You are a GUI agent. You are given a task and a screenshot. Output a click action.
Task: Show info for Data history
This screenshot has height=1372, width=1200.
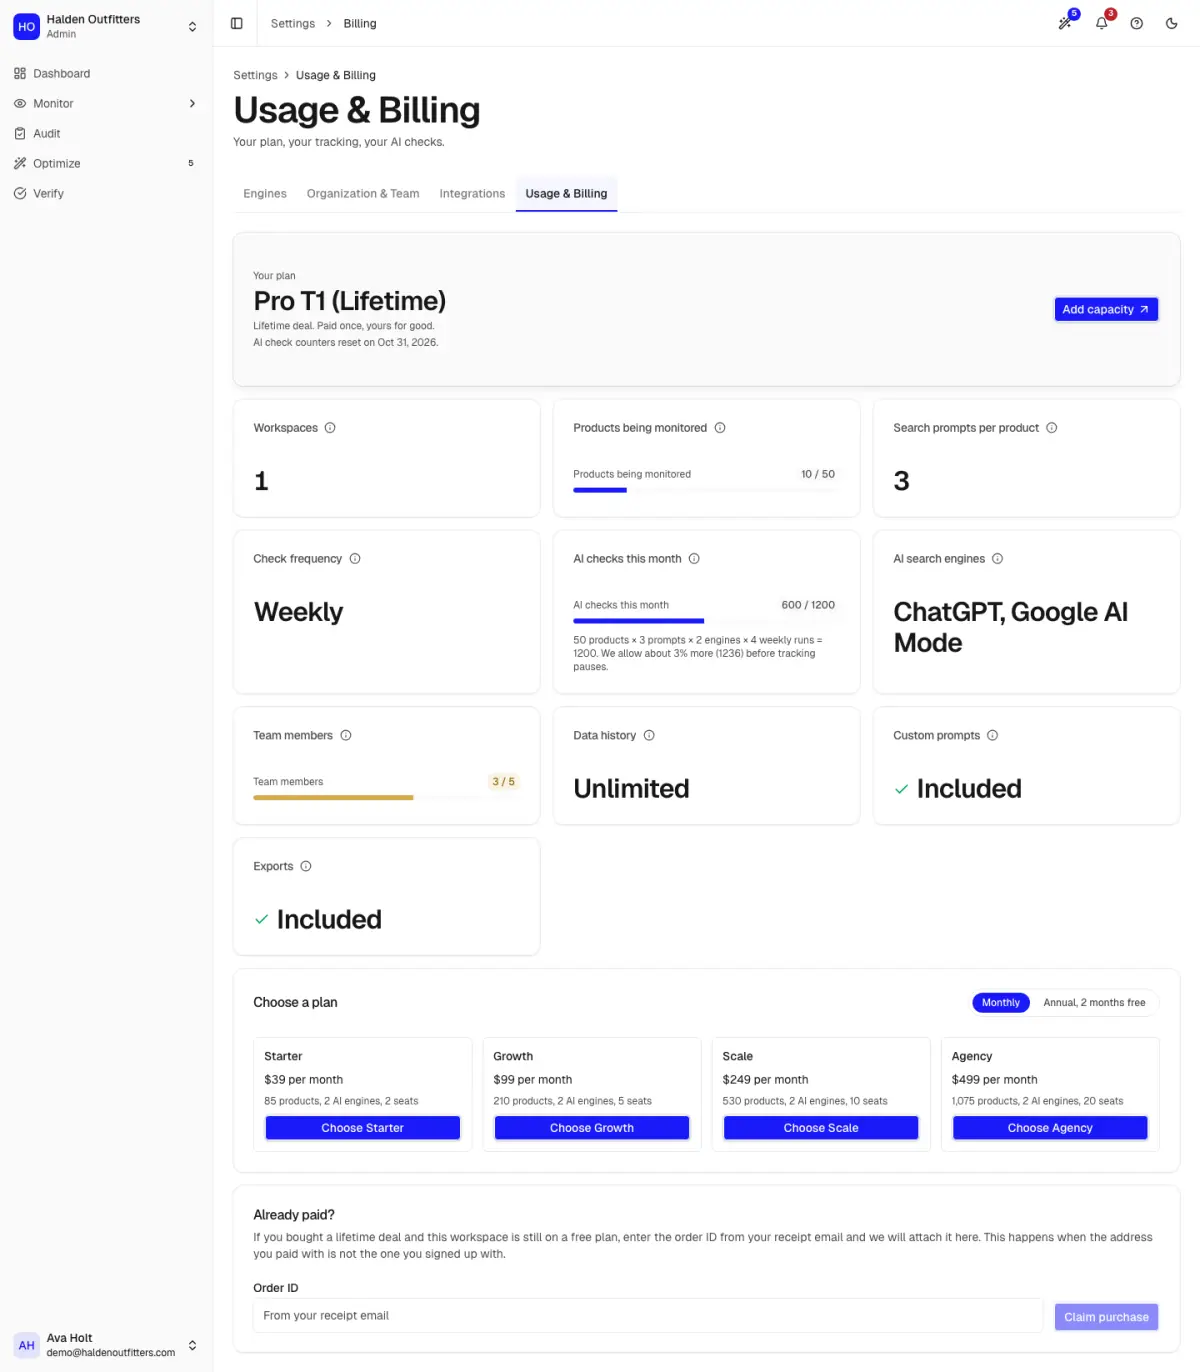point(649,735)
